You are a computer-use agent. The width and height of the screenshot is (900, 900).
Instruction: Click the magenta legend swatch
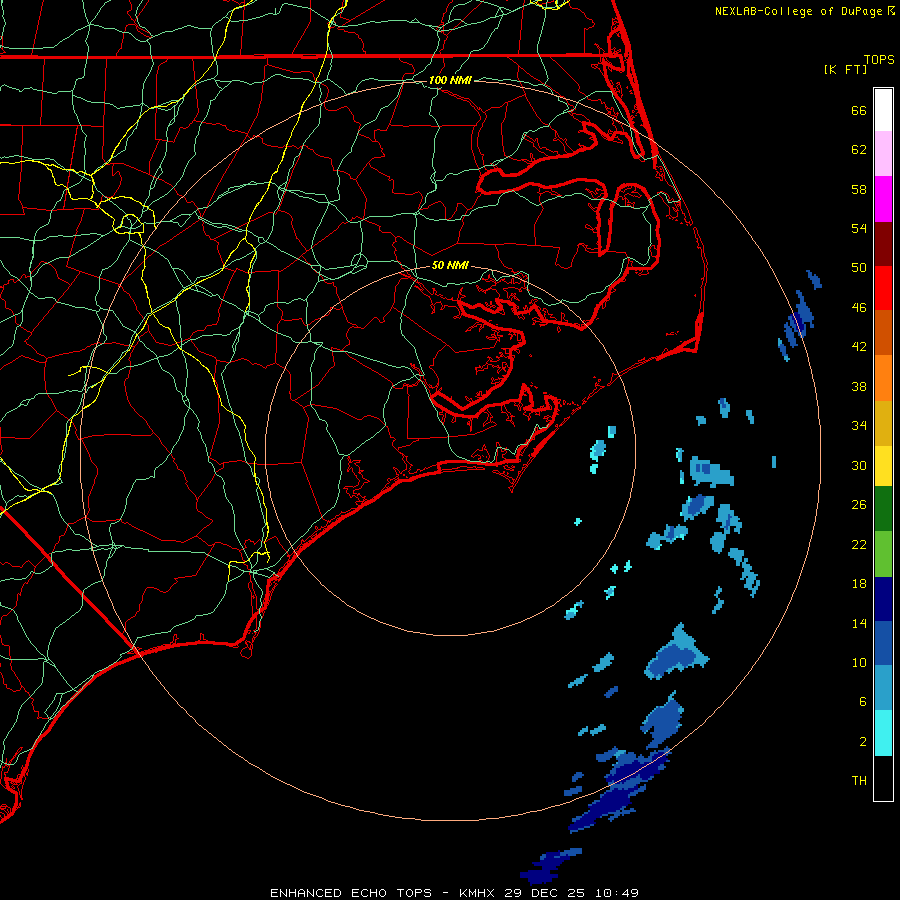tap(883, 199)
